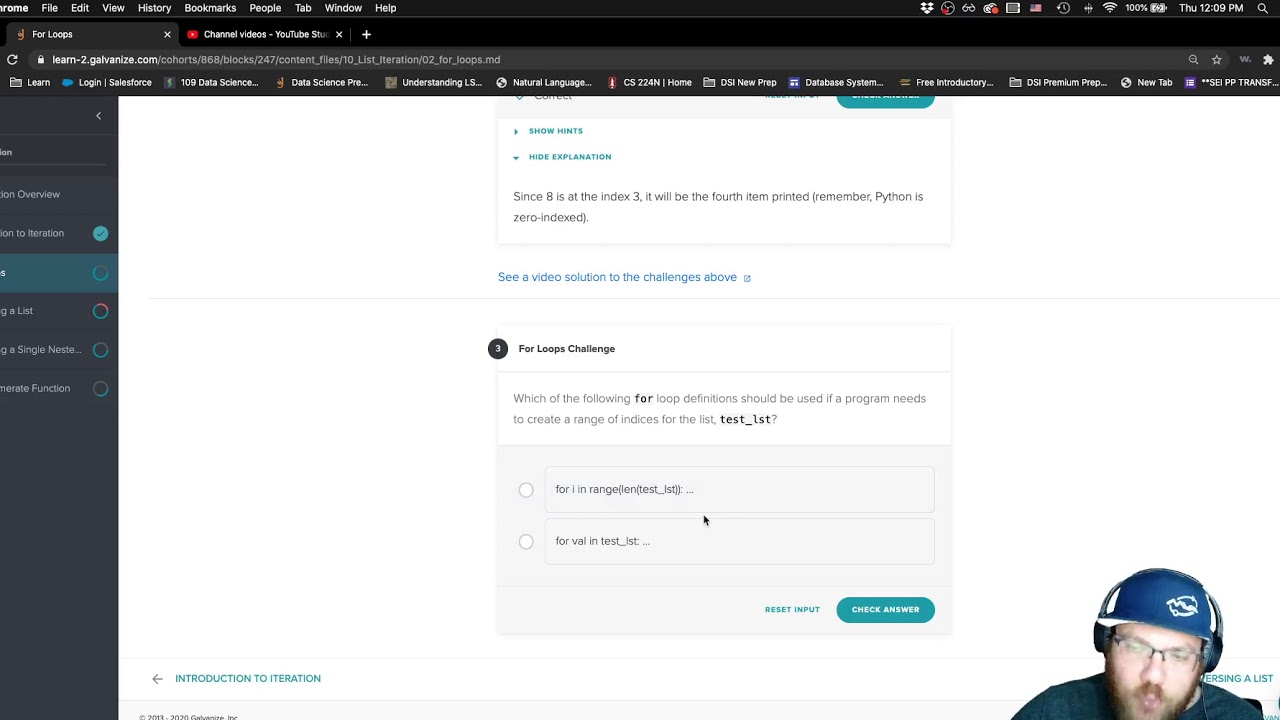Open Time Machine menu bar icon
The width and height of the screenshot is (1280, 720).
(x=1063, y=8)
